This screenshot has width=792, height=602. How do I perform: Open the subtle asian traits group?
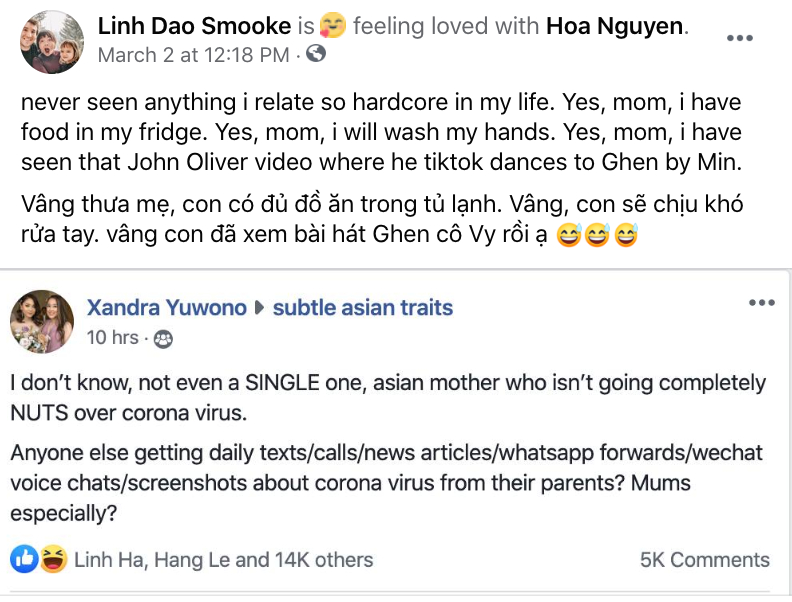pyautogui.click(x=363, y=308)
